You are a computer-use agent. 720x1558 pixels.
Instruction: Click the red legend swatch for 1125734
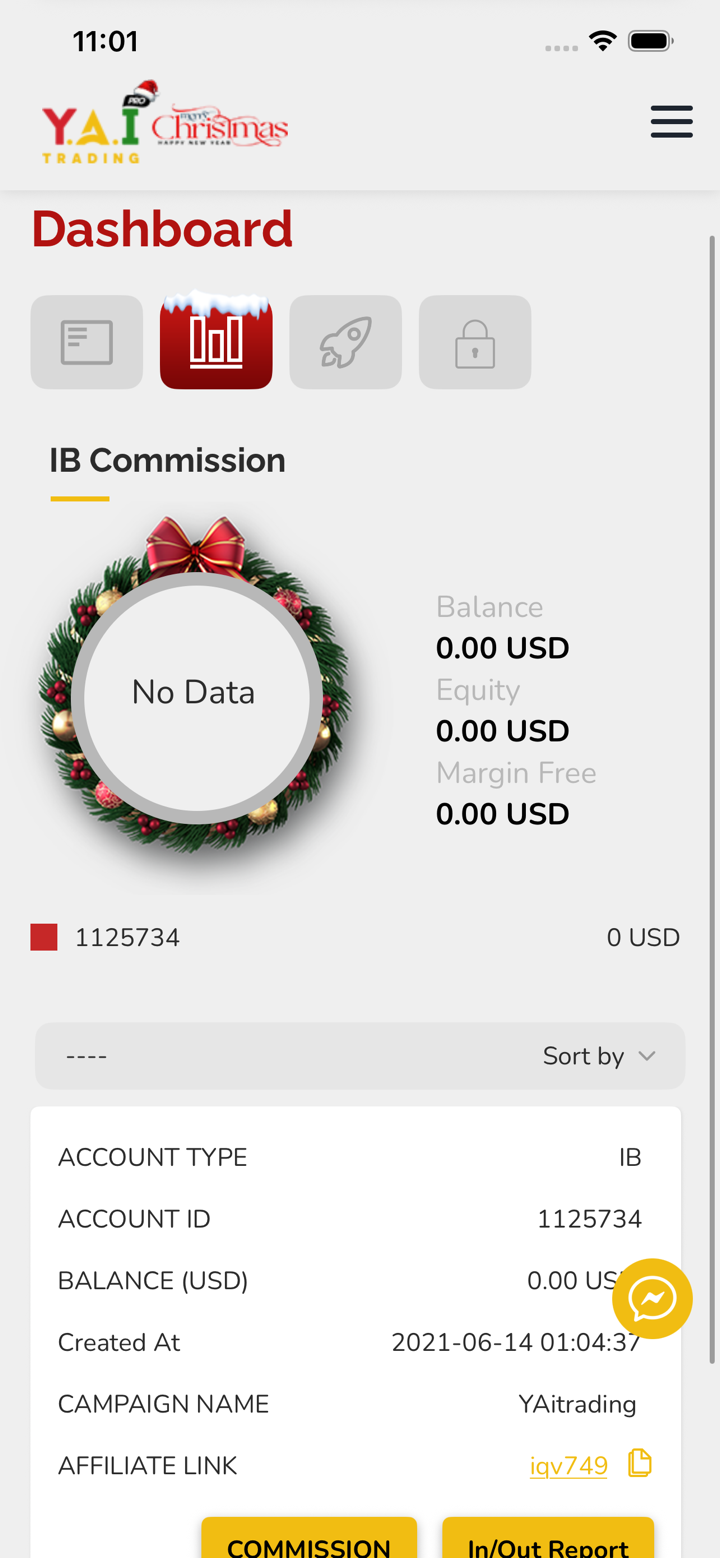[44, 937]
